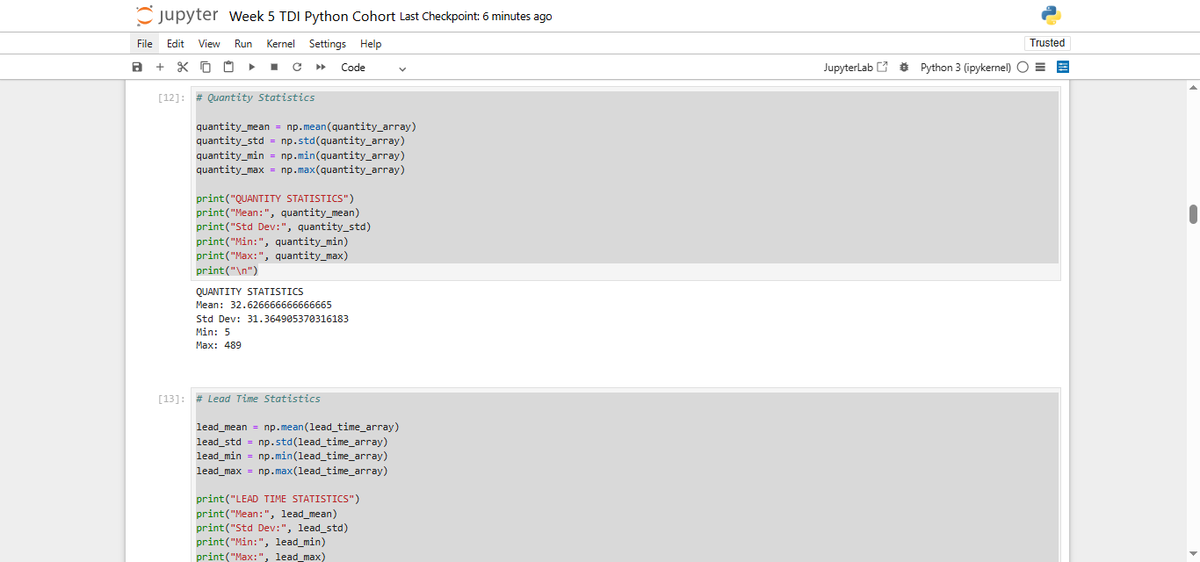The height and width of the screenshot is (562, 1200).
Task: Click the quantity_min assignment line
Action: click(x=300, y=156)
